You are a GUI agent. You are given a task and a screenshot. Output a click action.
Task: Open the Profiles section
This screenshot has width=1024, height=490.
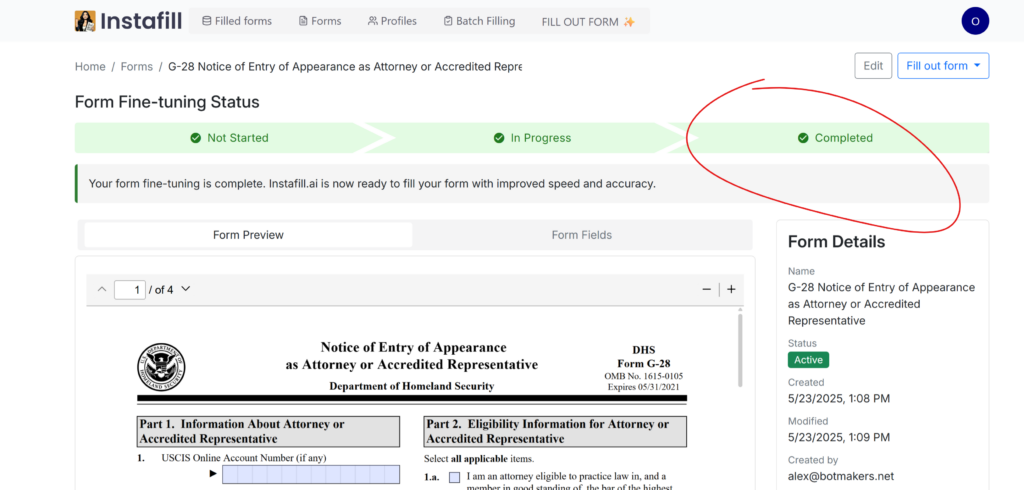click(x=392, y=21)
